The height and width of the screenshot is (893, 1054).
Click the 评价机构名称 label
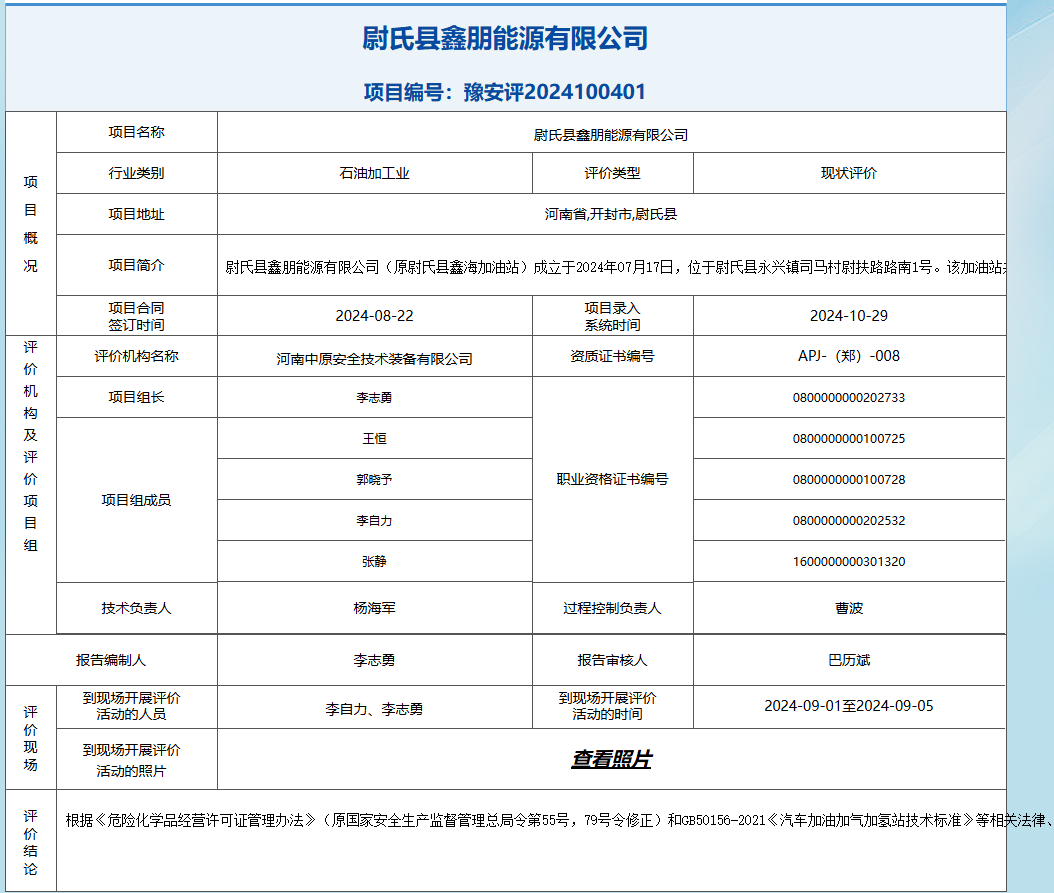(x=136, y=356)
